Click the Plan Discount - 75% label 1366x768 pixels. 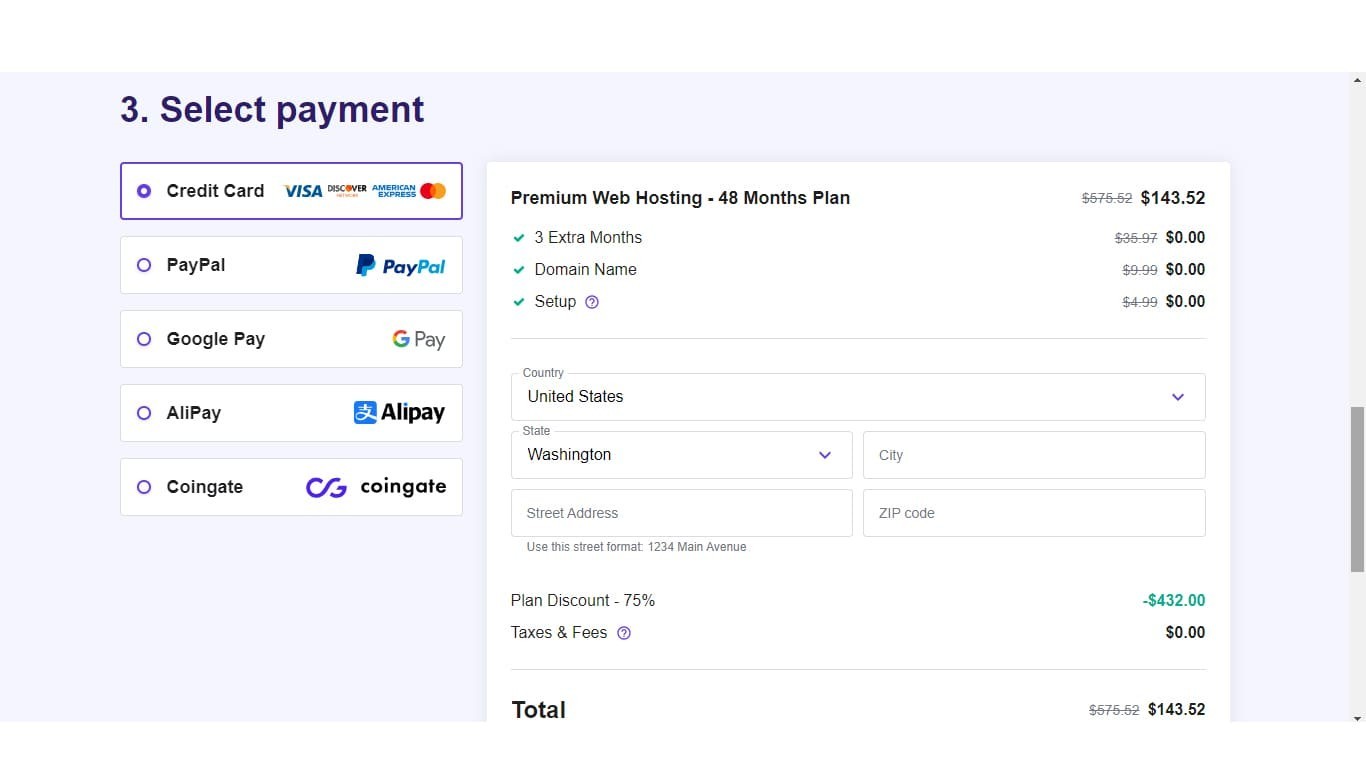(x=583, y=601)
